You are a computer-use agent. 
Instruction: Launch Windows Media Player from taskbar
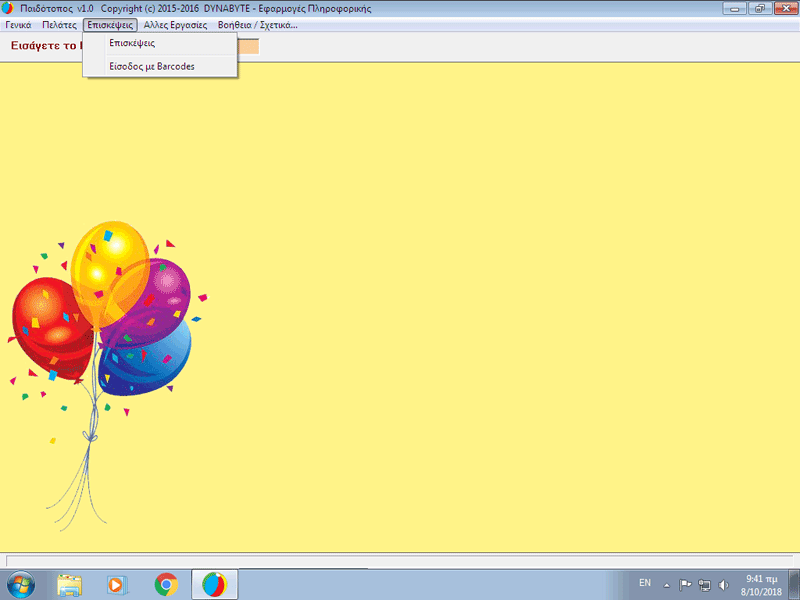tap(117, 585)
